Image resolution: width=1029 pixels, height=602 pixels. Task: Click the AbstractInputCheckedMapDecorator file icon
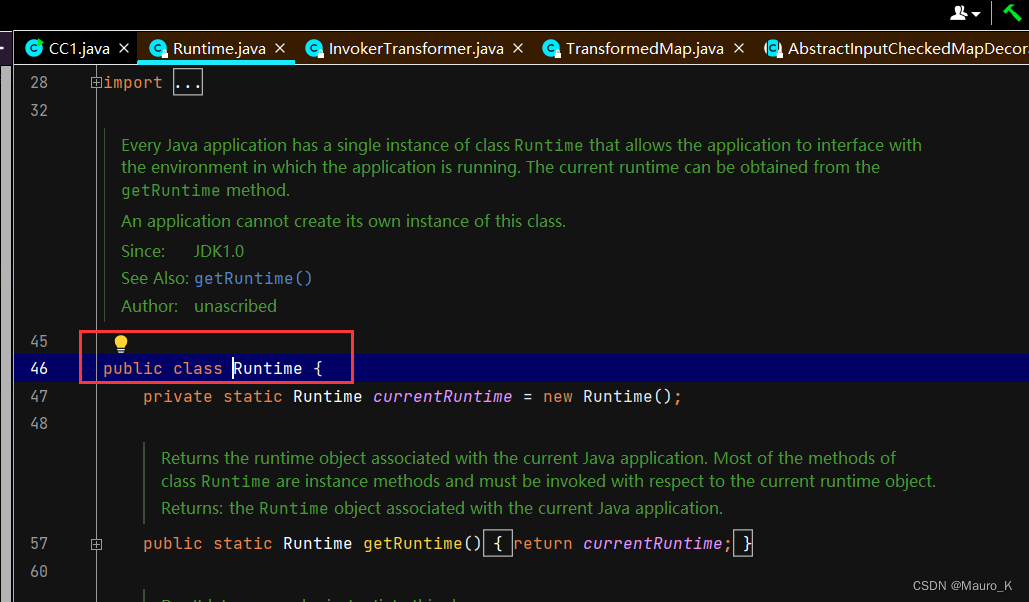(774, 49)
